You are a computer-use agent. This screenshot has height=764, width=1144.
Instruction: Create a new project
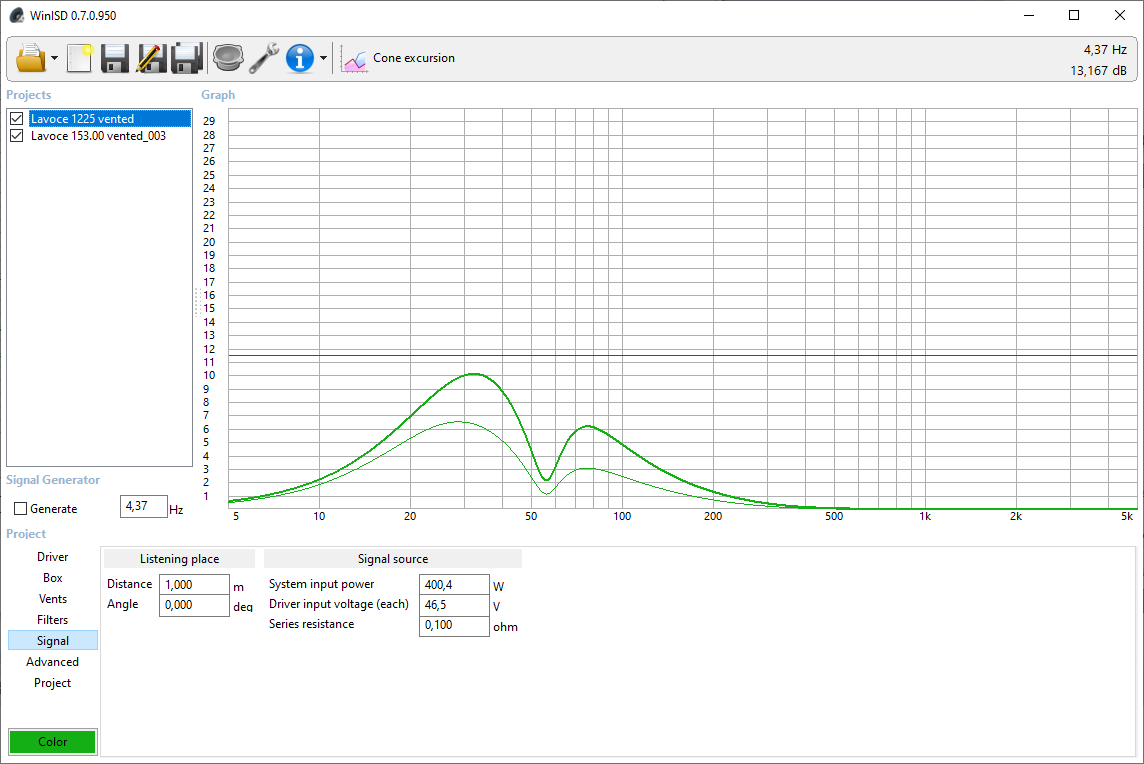point(80,58)
